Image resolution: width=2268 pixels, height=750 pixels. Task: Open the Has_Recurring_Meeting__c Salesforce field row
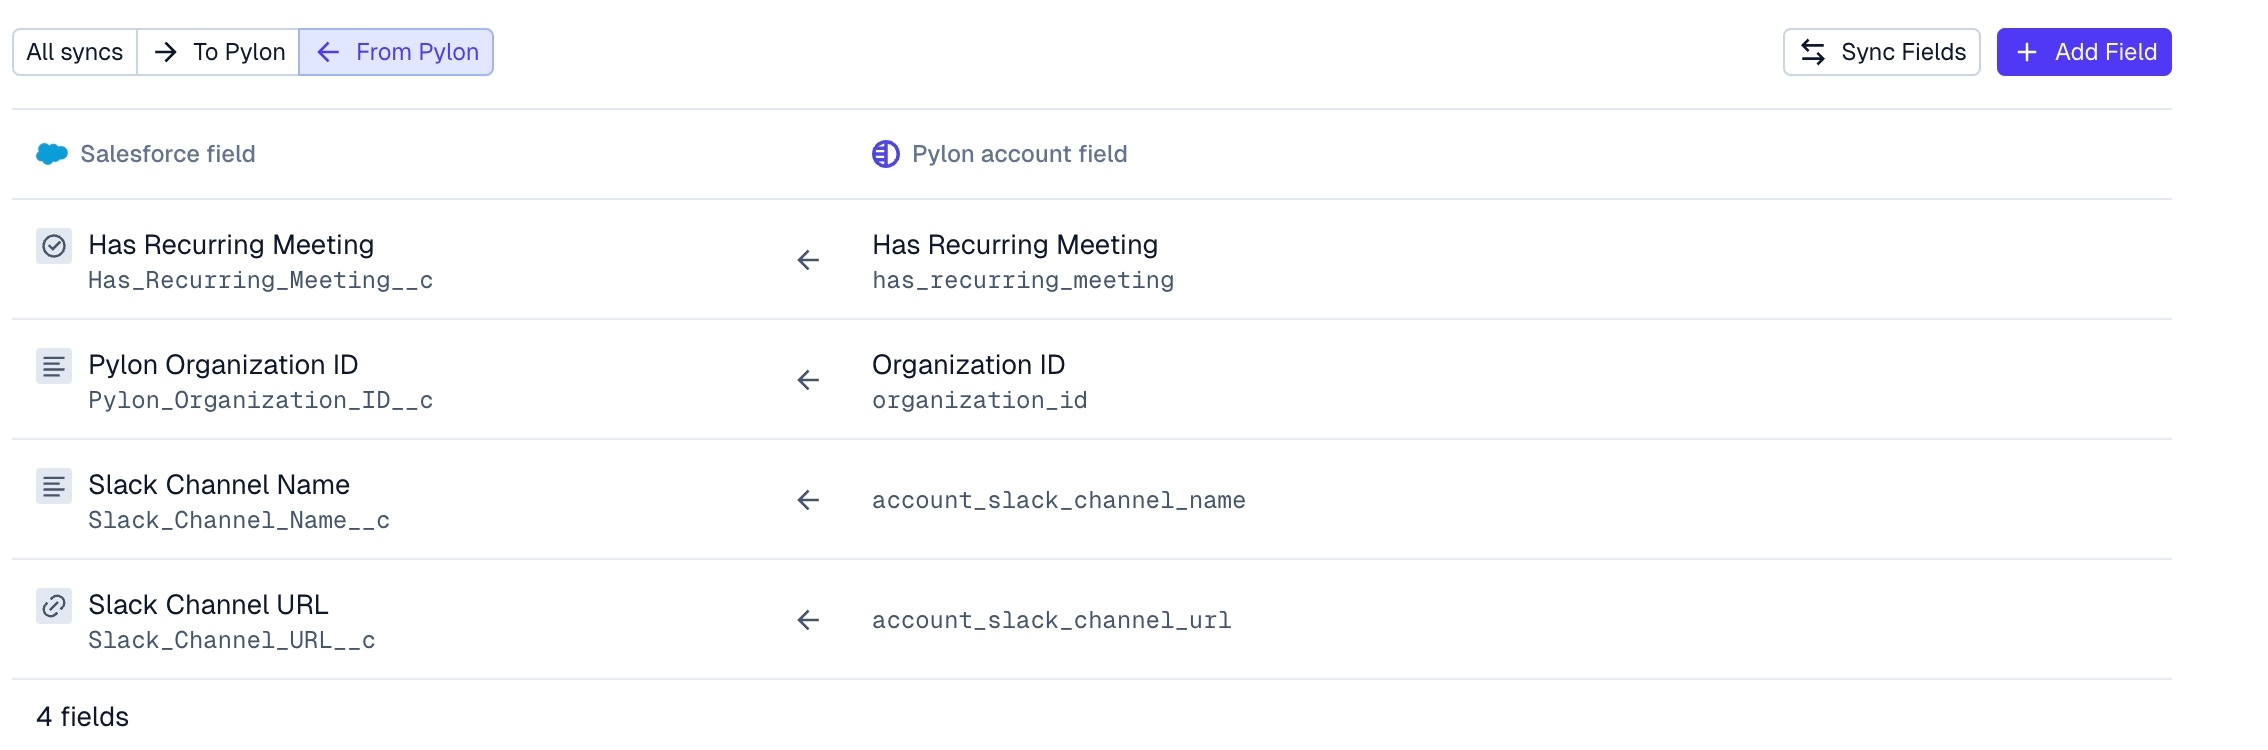pyautogui.click(x=260, y=281)
